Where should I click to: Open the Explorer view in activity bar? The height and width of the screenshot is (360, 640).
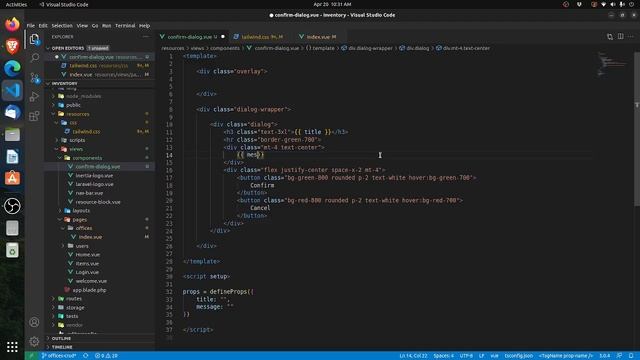(34, 39)
